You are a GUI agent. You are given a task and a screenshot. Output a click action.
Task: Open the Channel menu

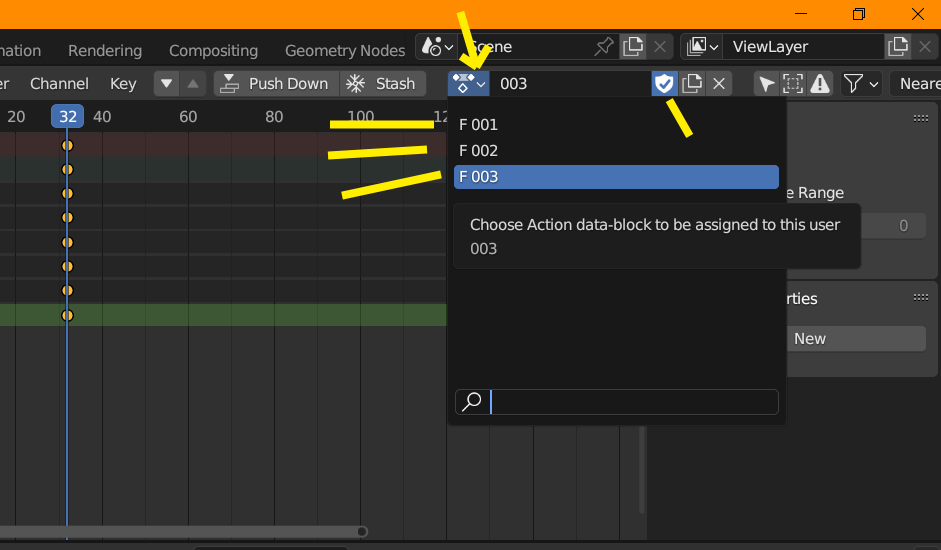pyautogui.click(x=59, y=84)
